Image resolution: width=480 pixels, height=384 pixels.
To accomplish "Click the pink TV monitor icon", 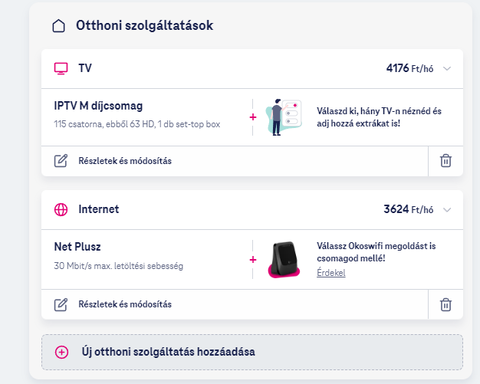I will click(x=61, y=68).
